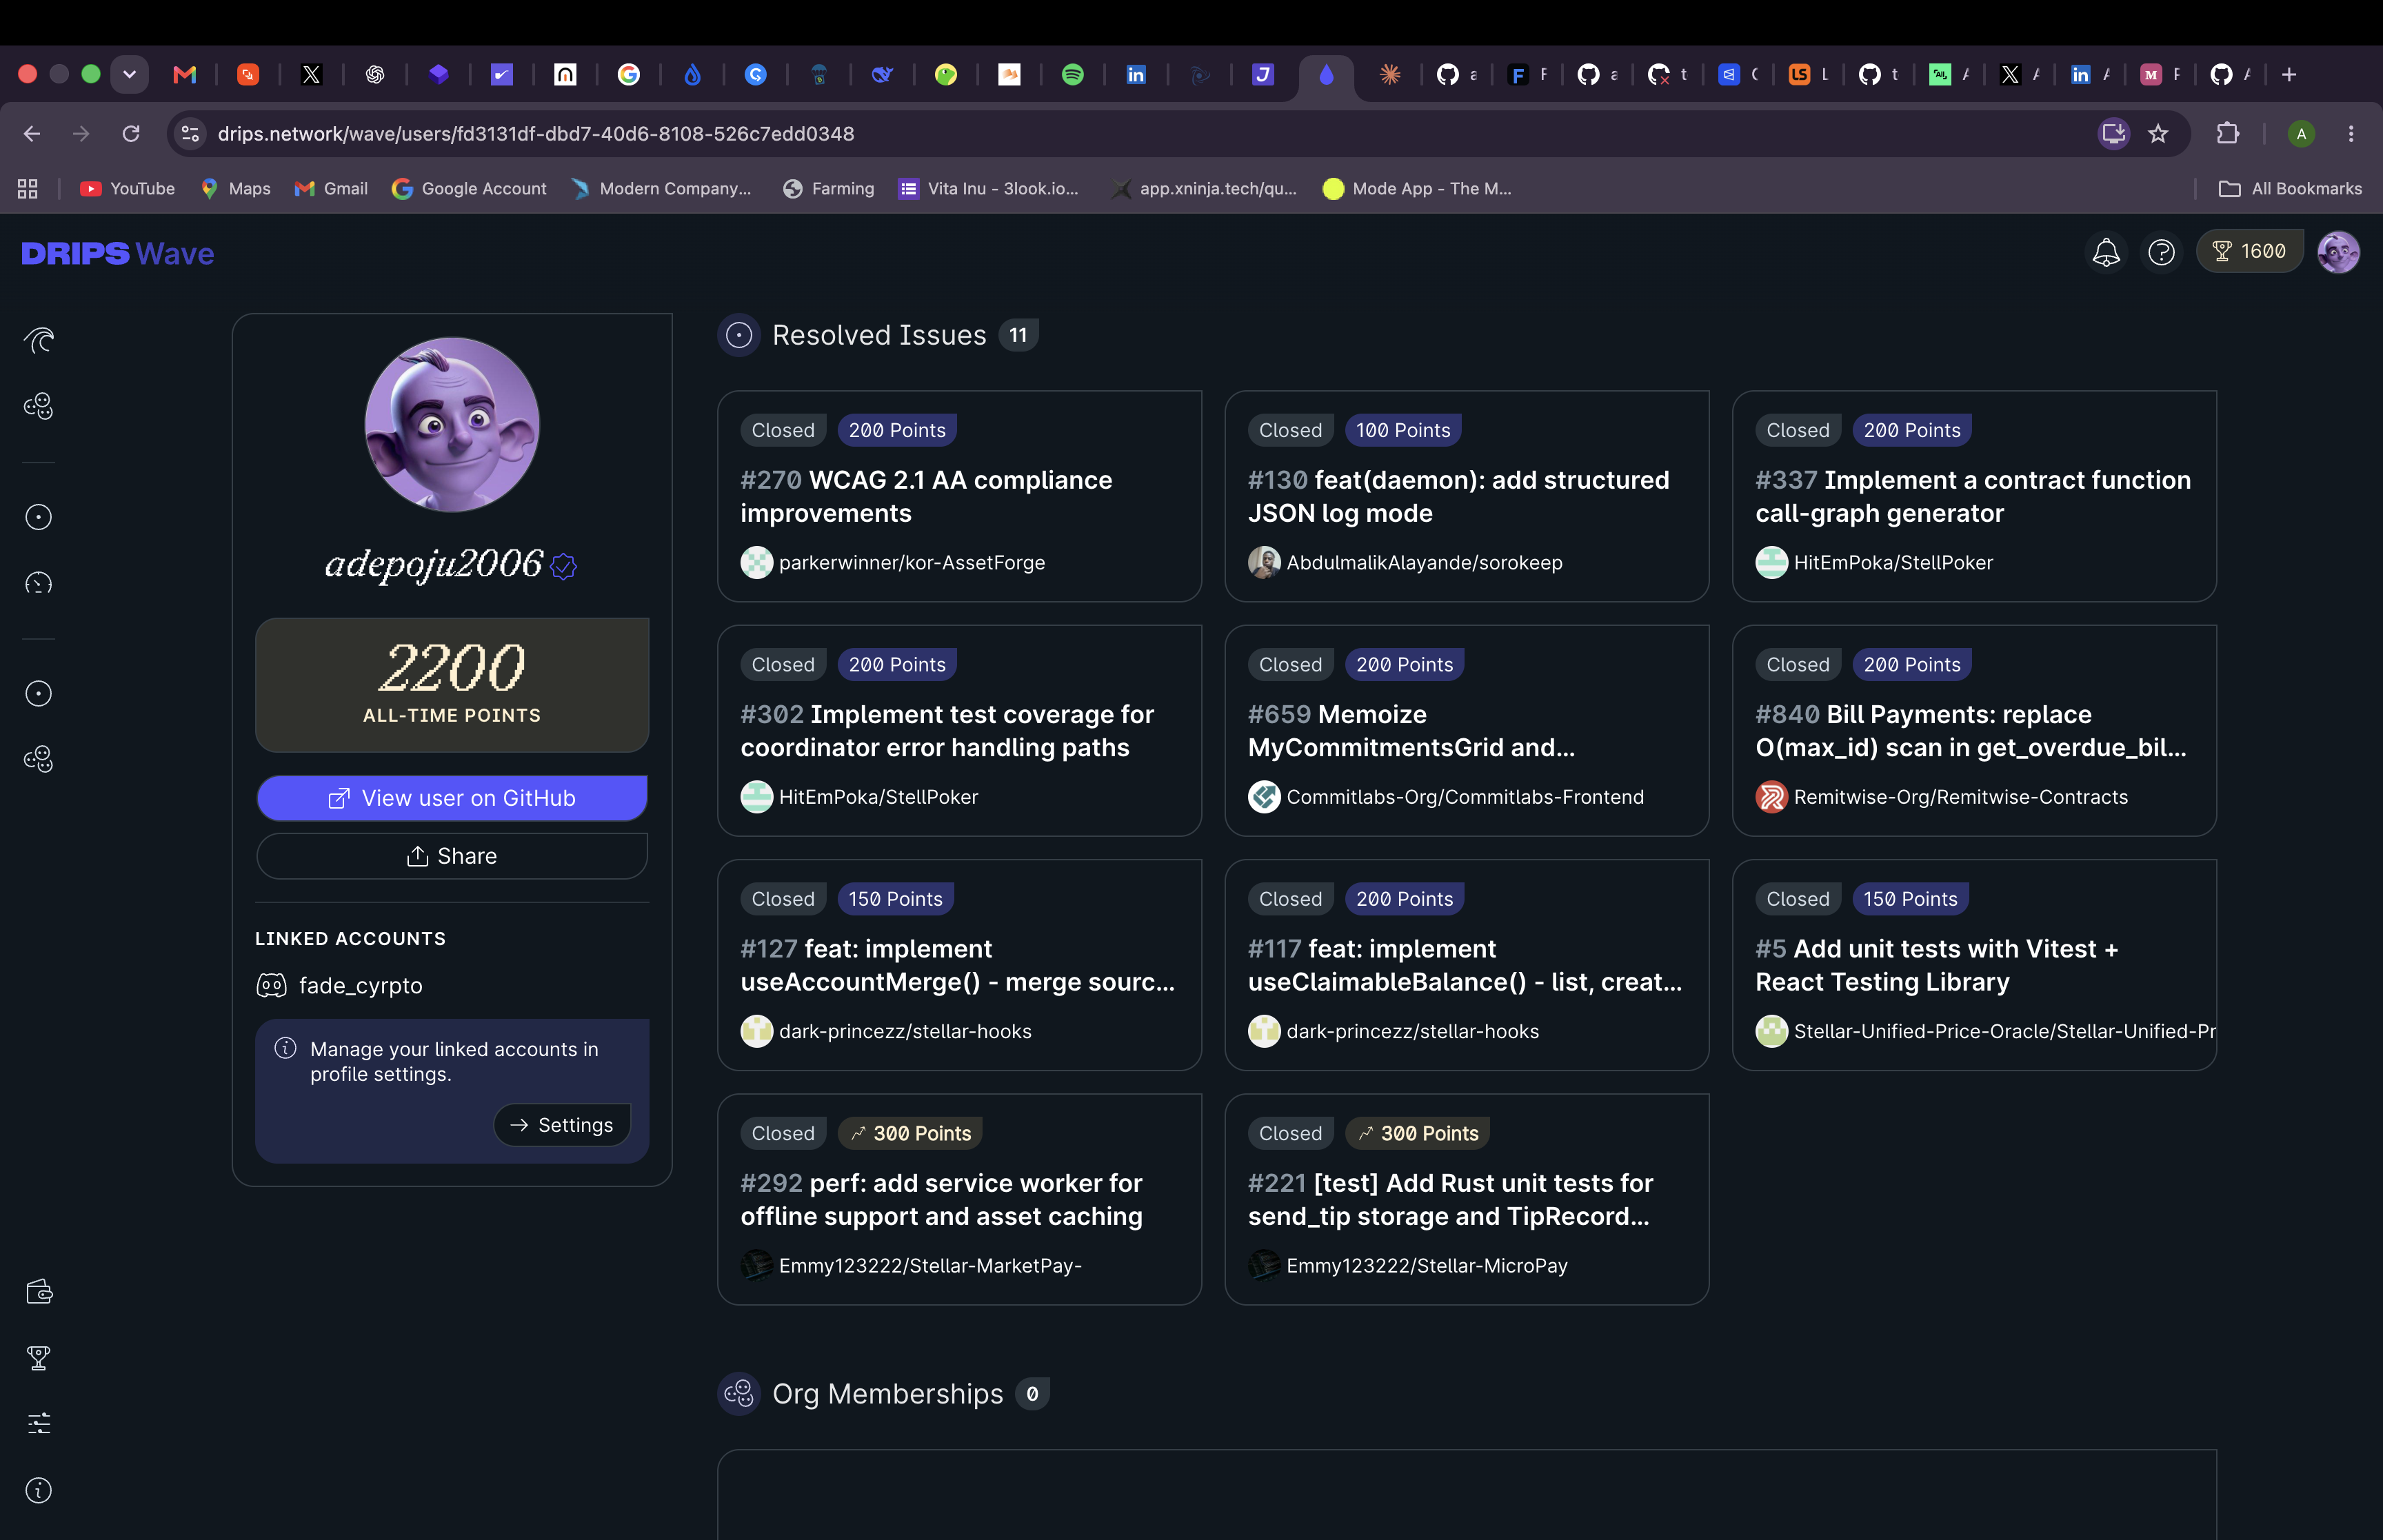This screenshot has width=2383, height=1540.
Task: Open the Extensions puzzle icon
Action: point(2227,133)
